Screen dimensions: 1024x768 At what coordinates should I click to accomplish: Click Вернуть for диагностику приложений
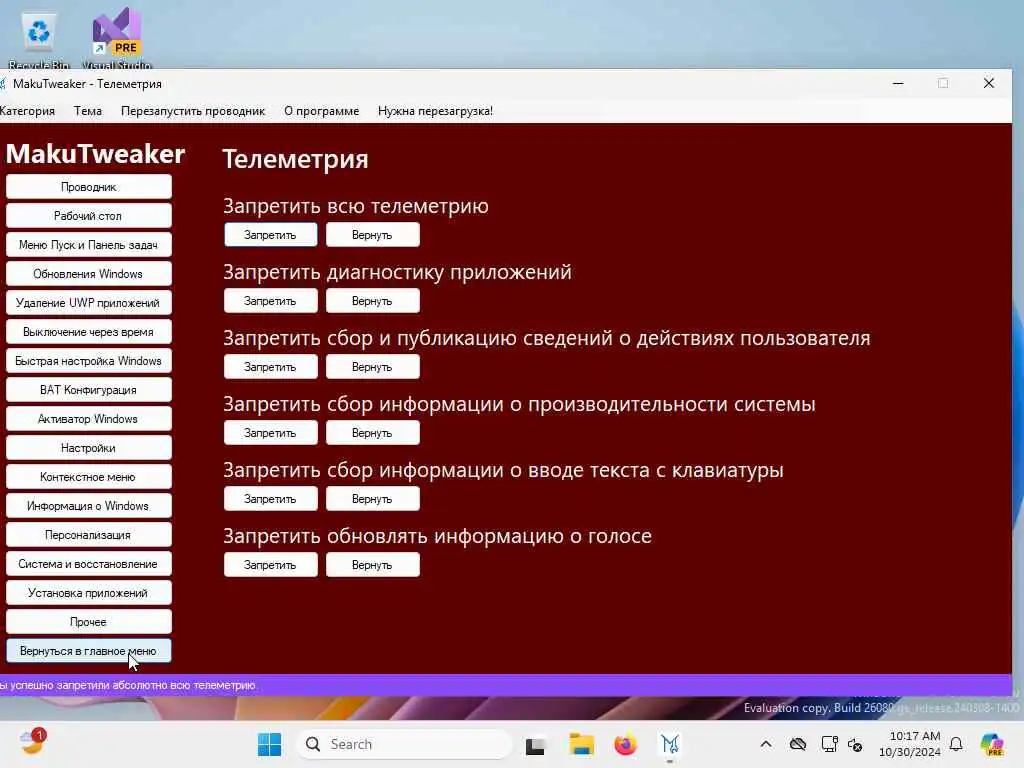pos(372,301)
